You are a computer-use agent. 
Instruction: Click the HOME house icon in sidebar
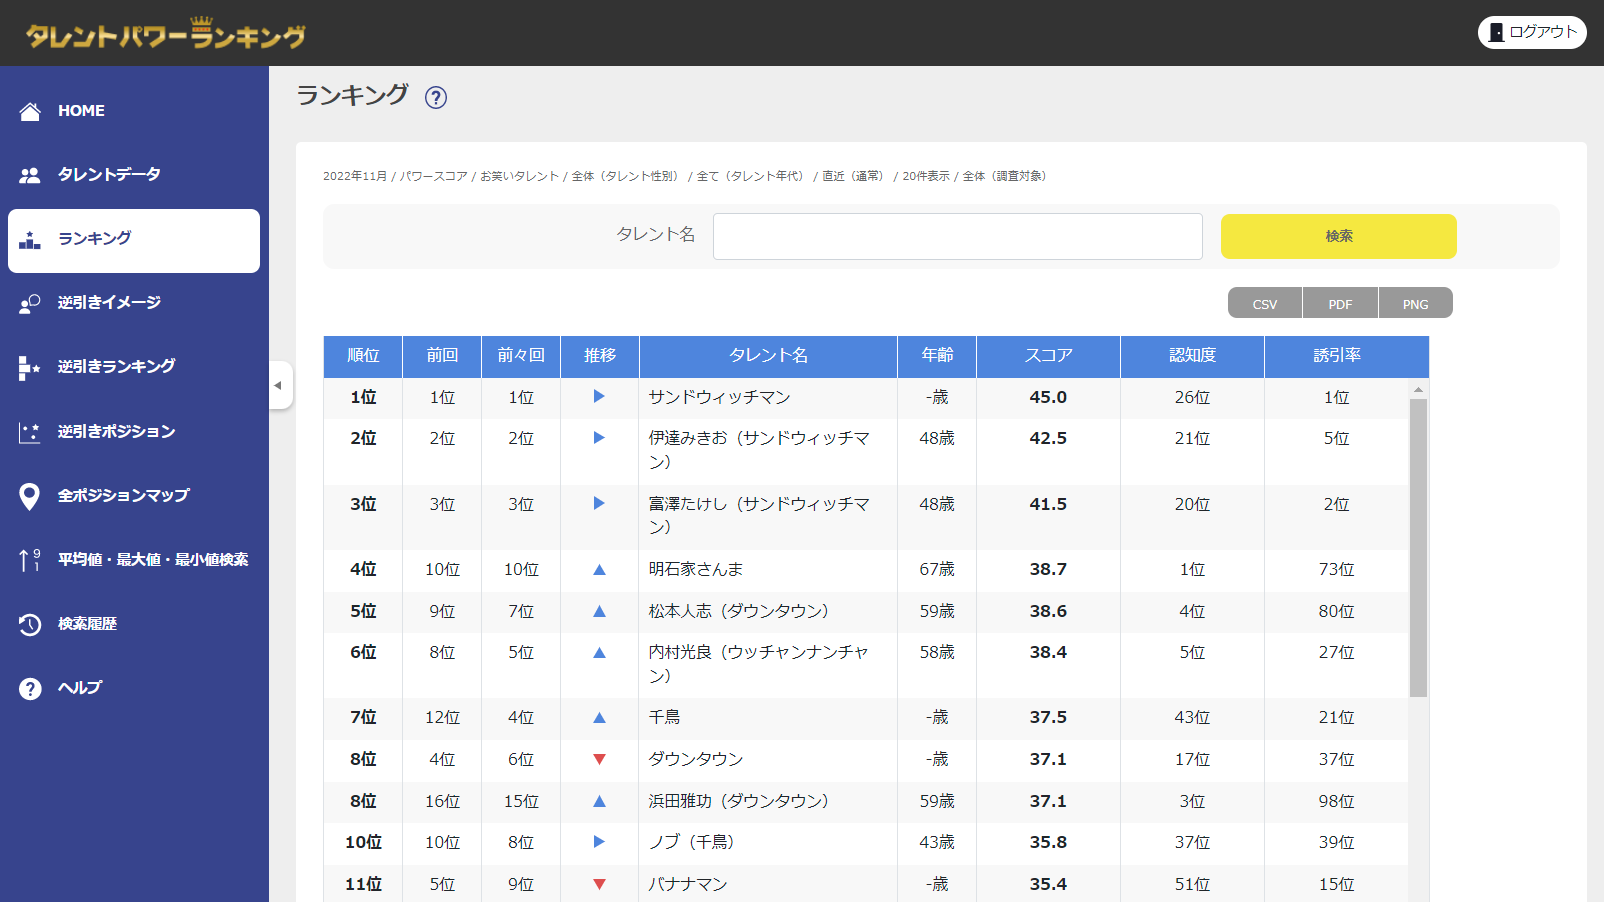[x=30, y=111]
